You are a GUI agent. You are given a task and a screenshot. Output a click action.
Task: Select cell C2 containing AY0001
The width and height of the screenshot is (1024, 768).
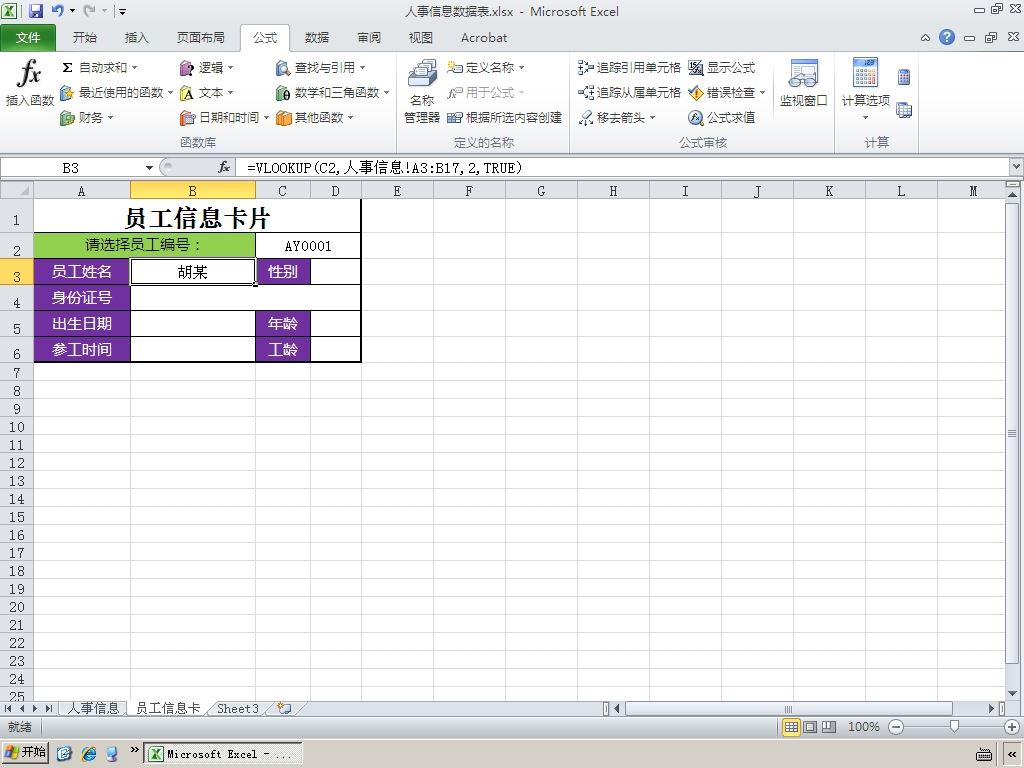[308, 246]
